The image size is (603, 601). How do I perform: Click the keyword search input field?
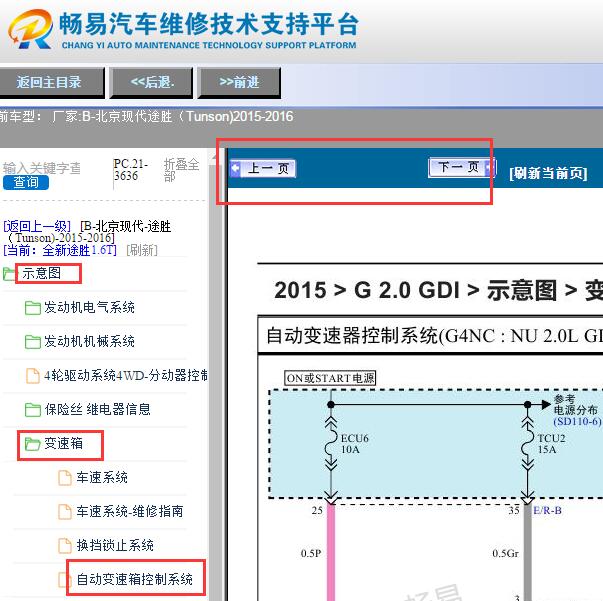[42, 168]
